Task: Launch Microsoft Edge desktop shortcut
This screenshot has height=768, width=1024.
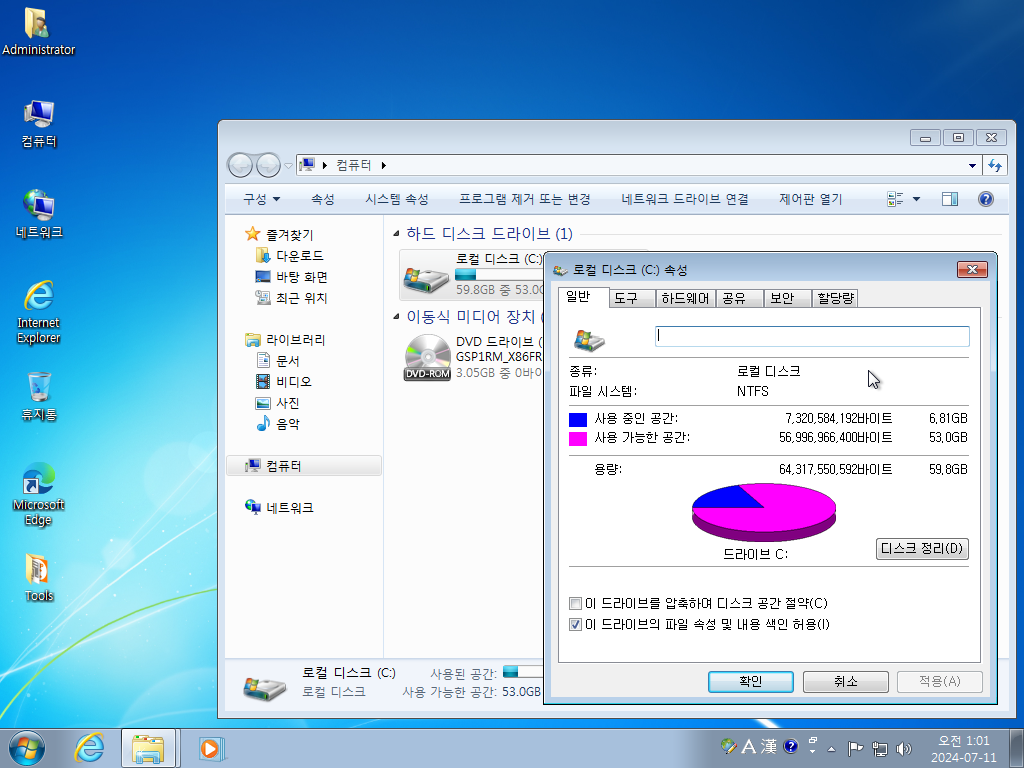Action: point(39,494)
